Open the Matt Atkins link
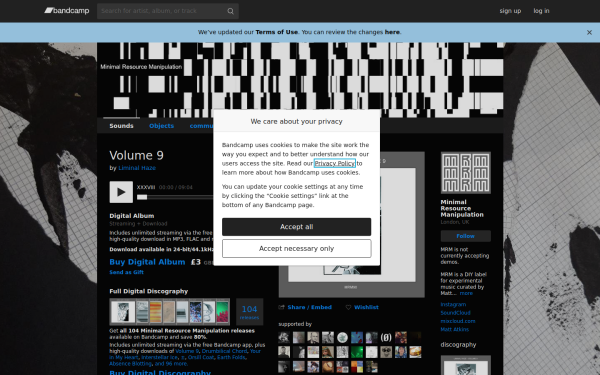Screen dimensions: 600x375 click(x=455, y=329)
